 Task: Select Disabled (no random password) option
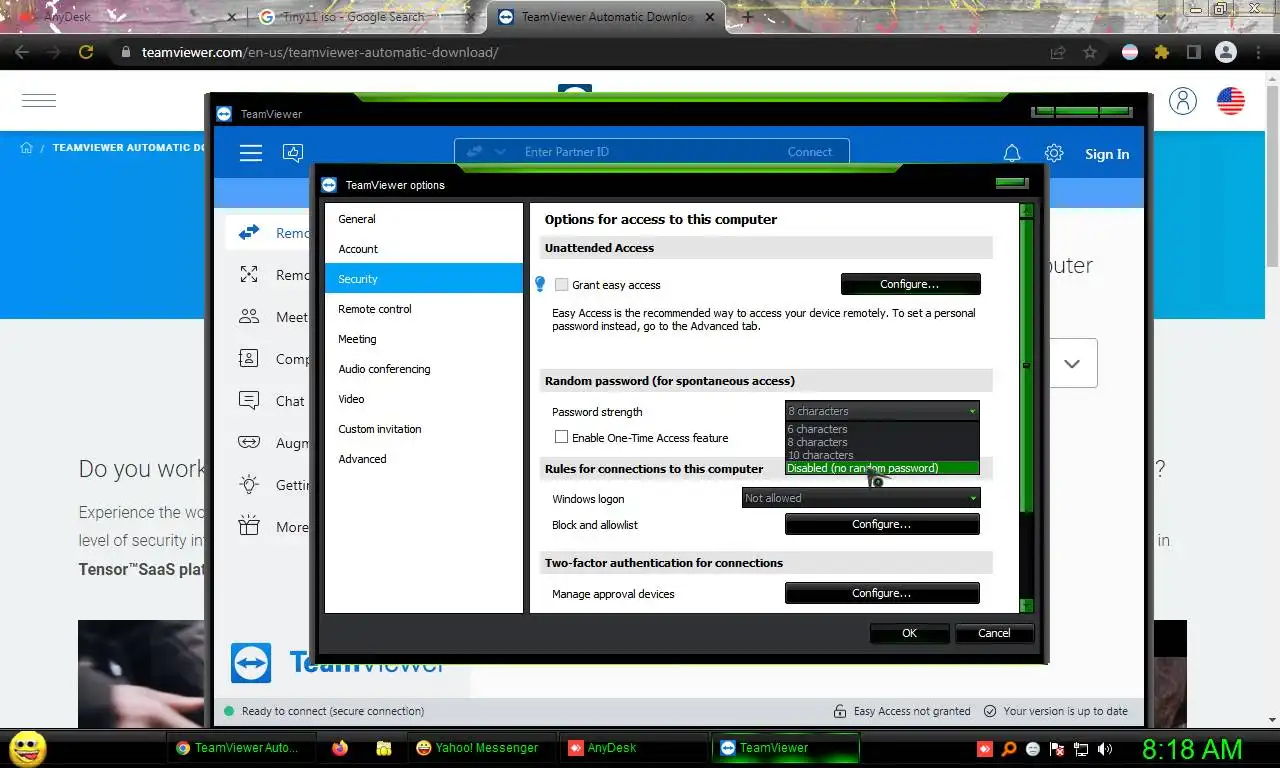point(882,468)
